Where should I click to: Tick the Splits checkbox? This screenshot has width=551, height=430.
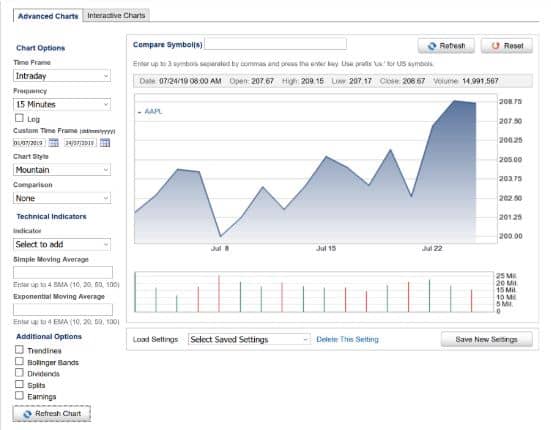19,384
